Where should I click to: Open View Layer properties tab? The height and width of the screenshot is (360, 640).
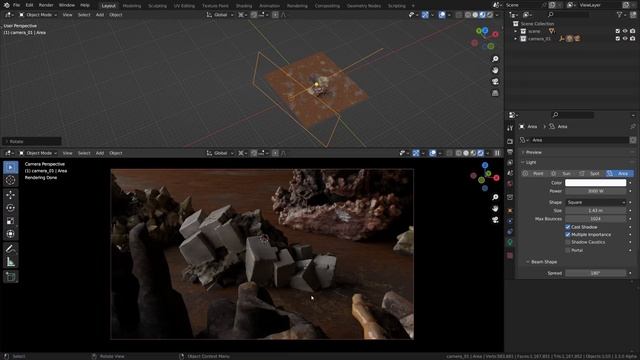510,162
